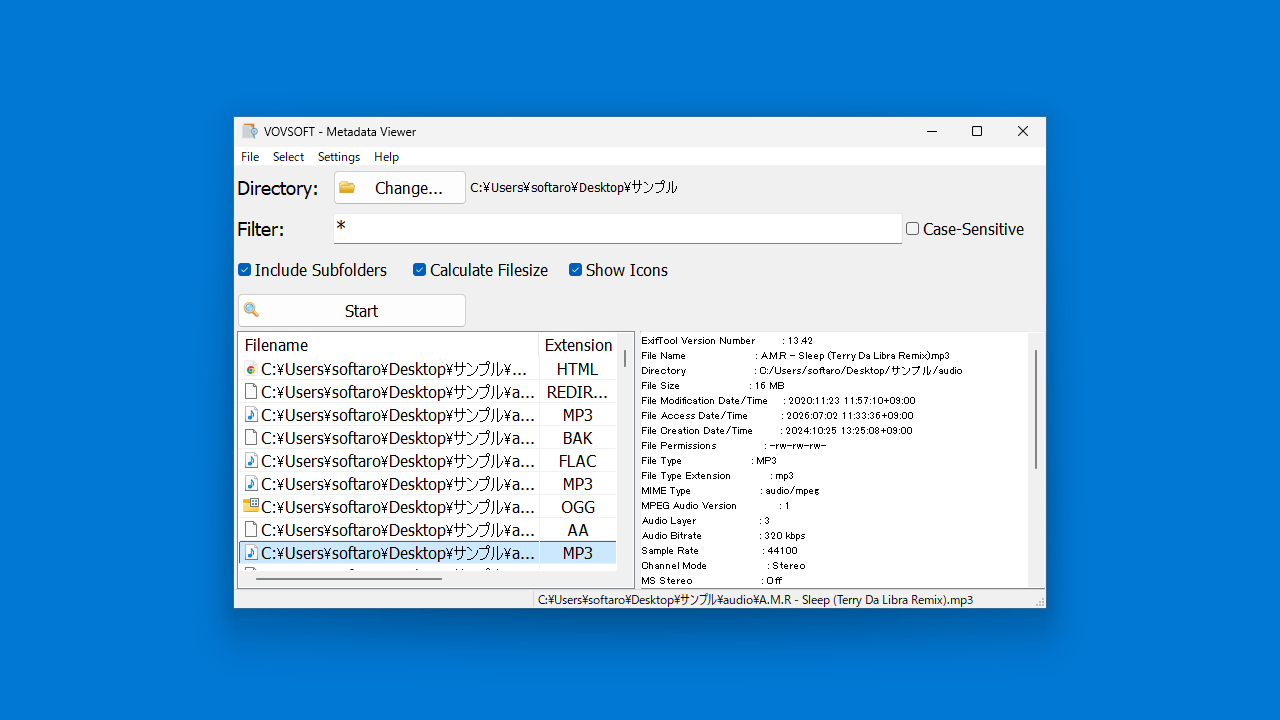Click the Sample Rate 44100 line
Image resolution: width=1280 pixels, height=720 pixels.
pyautogui.click(x=719, y=551)
